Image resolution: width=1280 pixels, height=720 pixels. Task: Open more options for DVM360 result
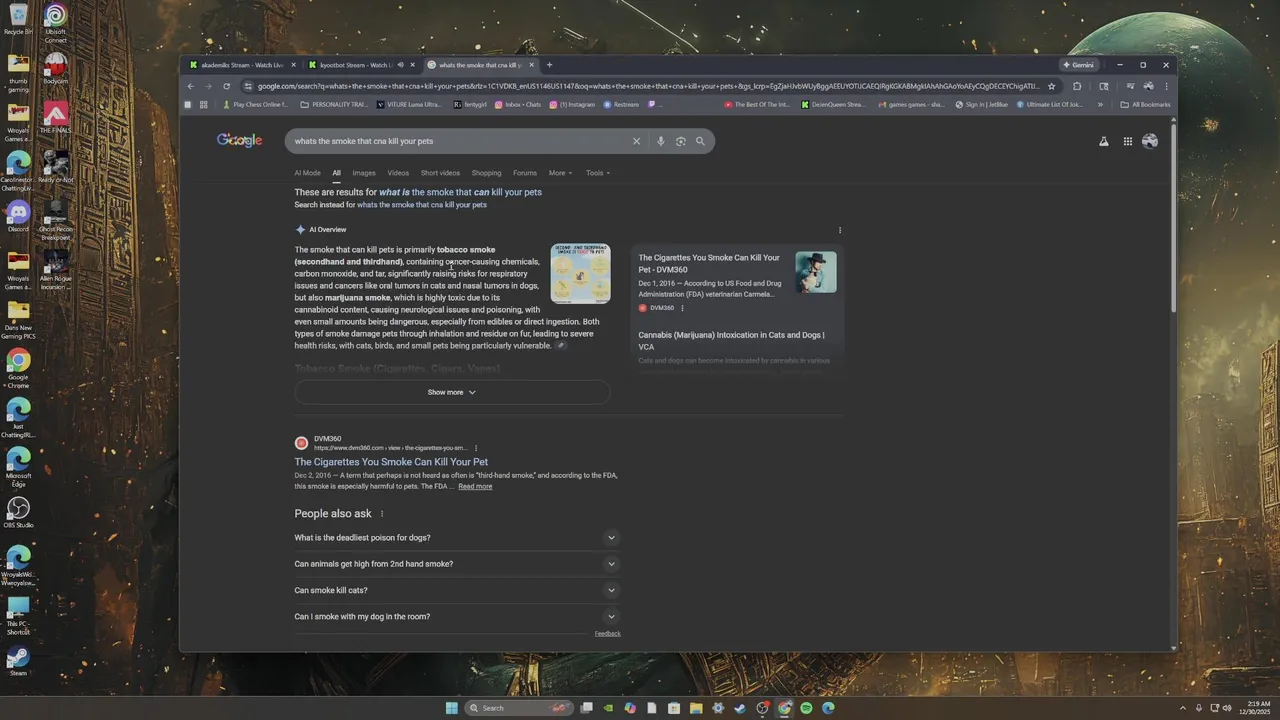(x=476, y=448)
